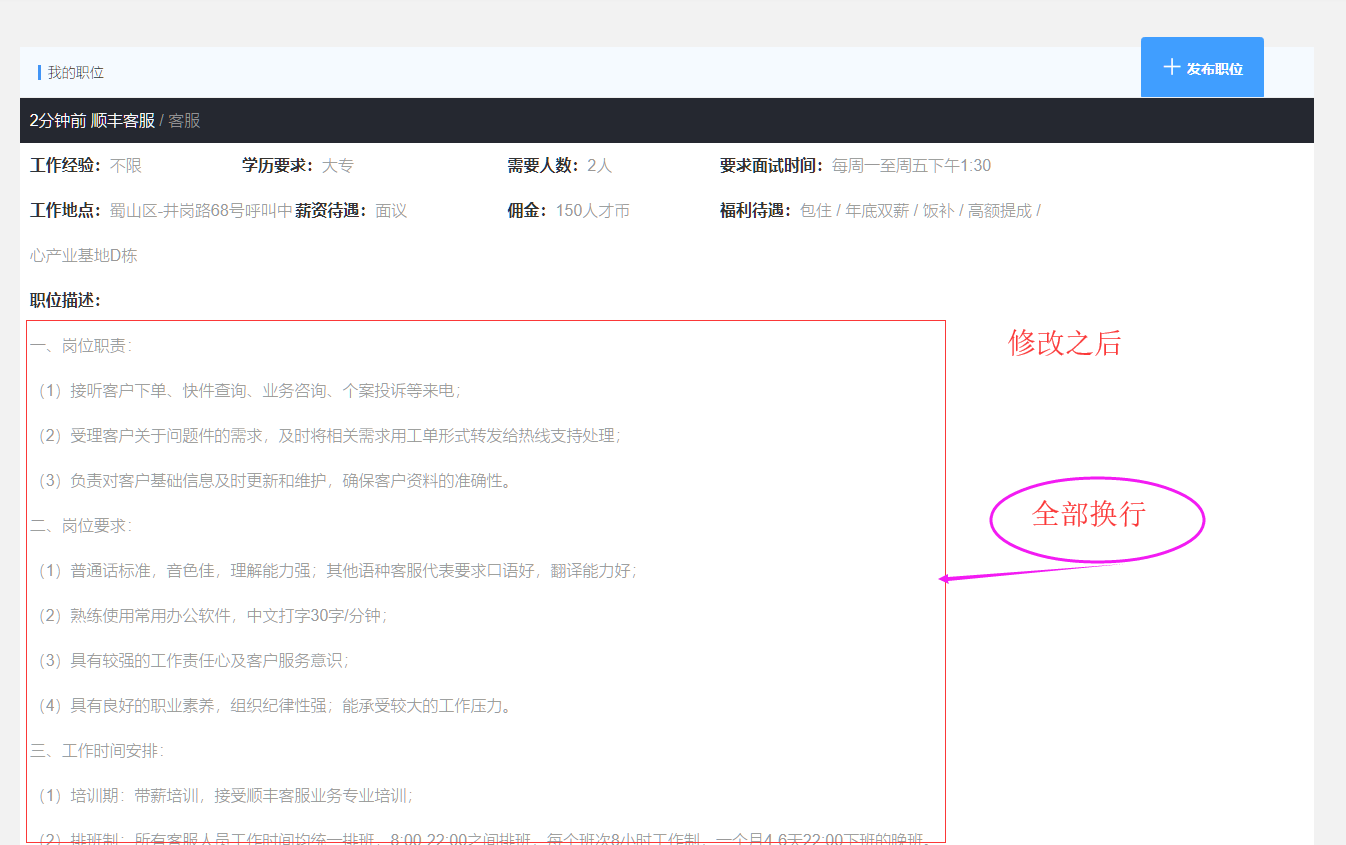This screenshot has width=1346, height=845.
Task: Open the 顺丰客服 breadcrumb link
Action: (x=125, y=120)
